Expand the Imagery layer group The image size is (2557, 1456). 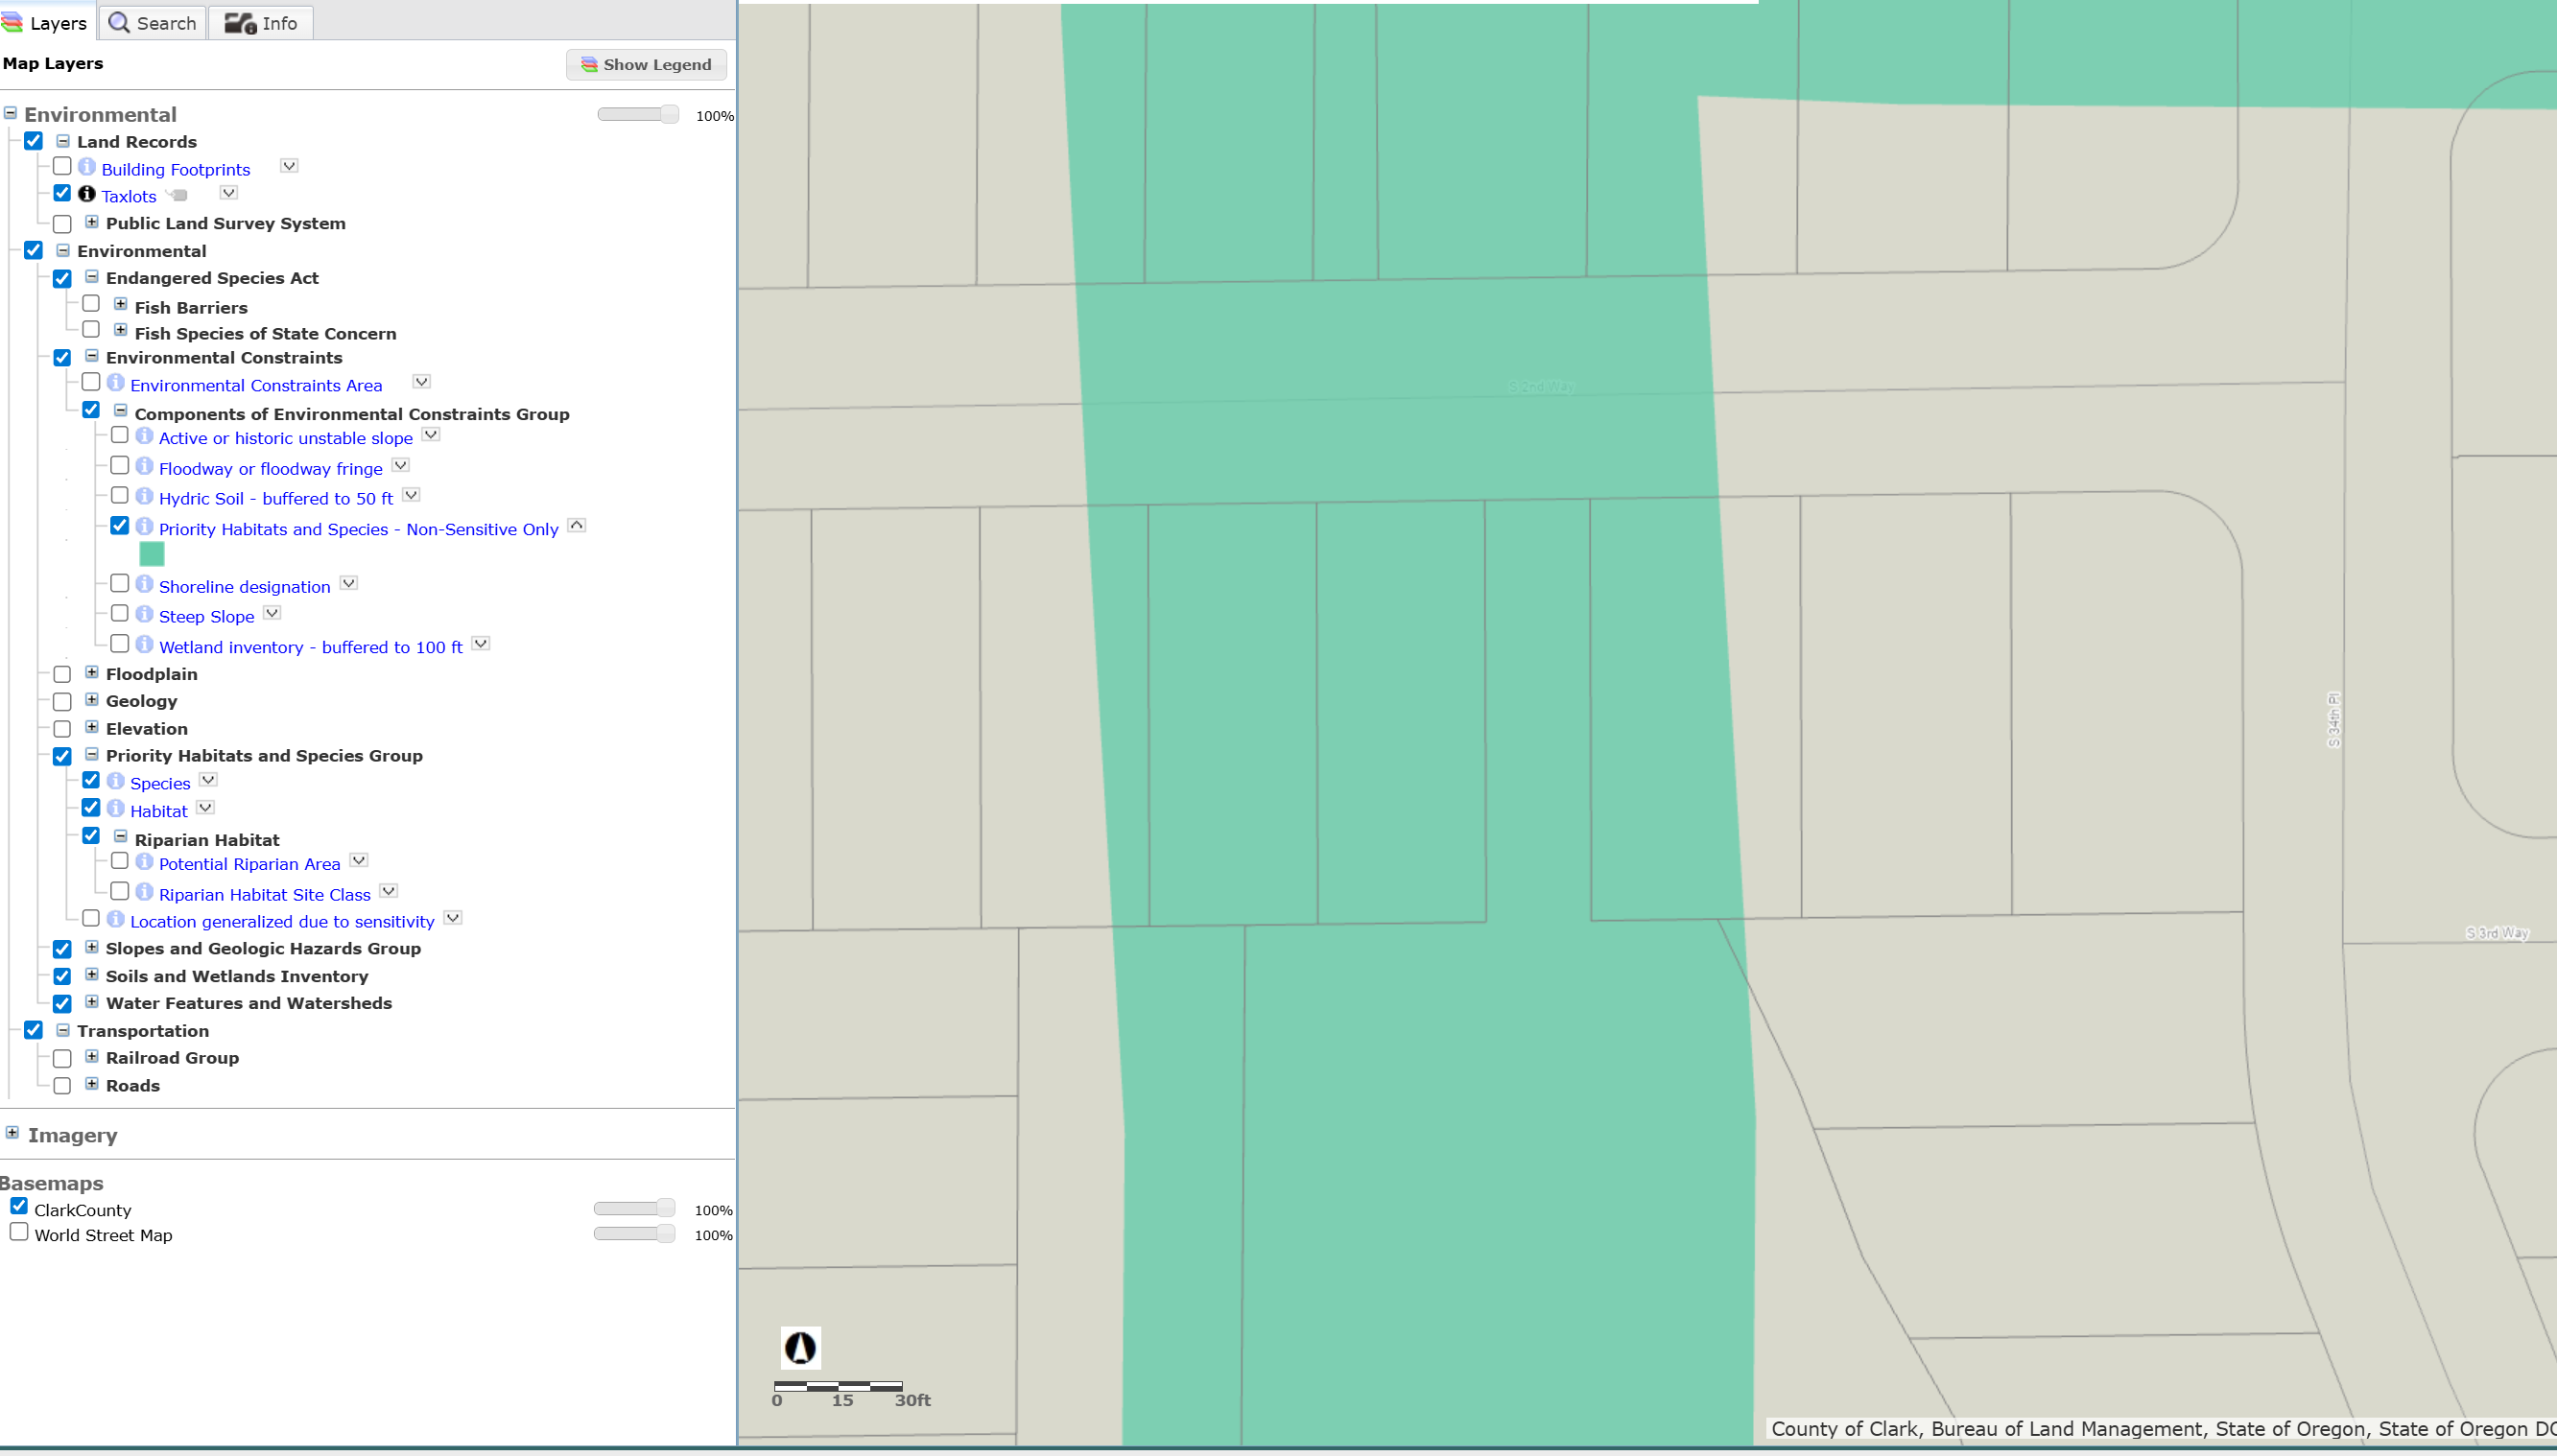click(12, 1133)
